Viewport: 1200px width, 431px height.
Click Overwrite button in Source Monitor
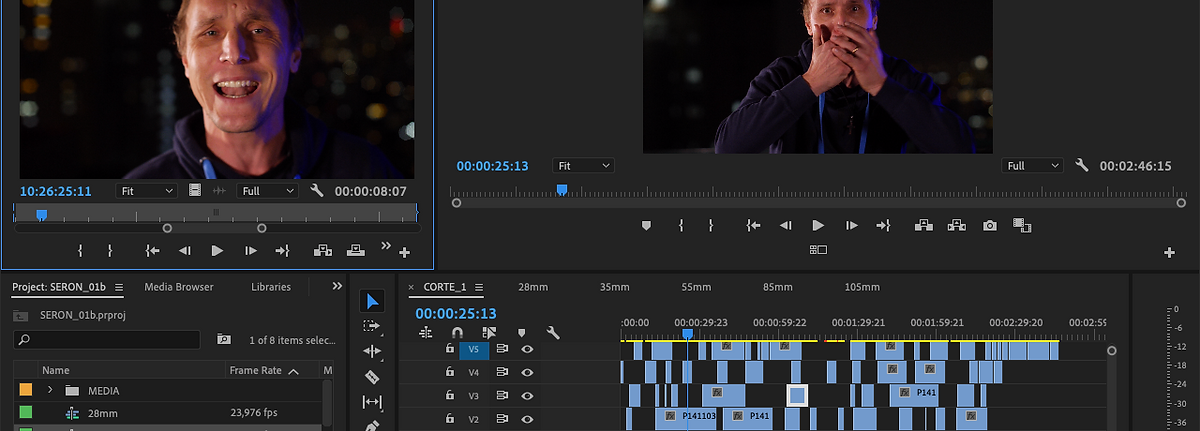tap(355, 251)
